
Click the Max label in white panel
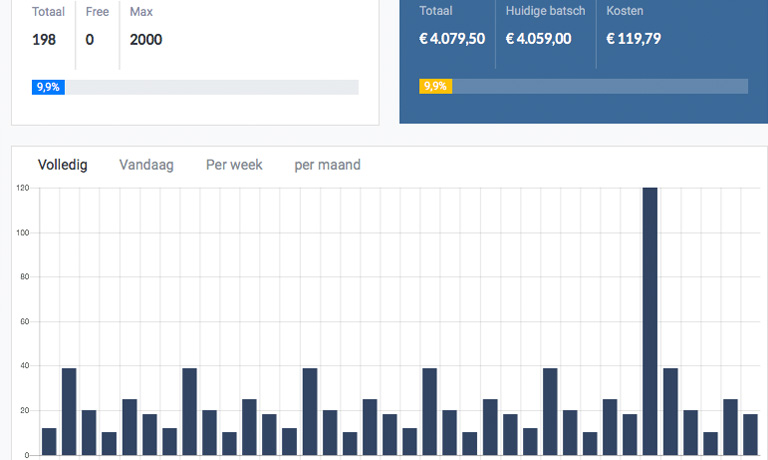pos(141,12)
